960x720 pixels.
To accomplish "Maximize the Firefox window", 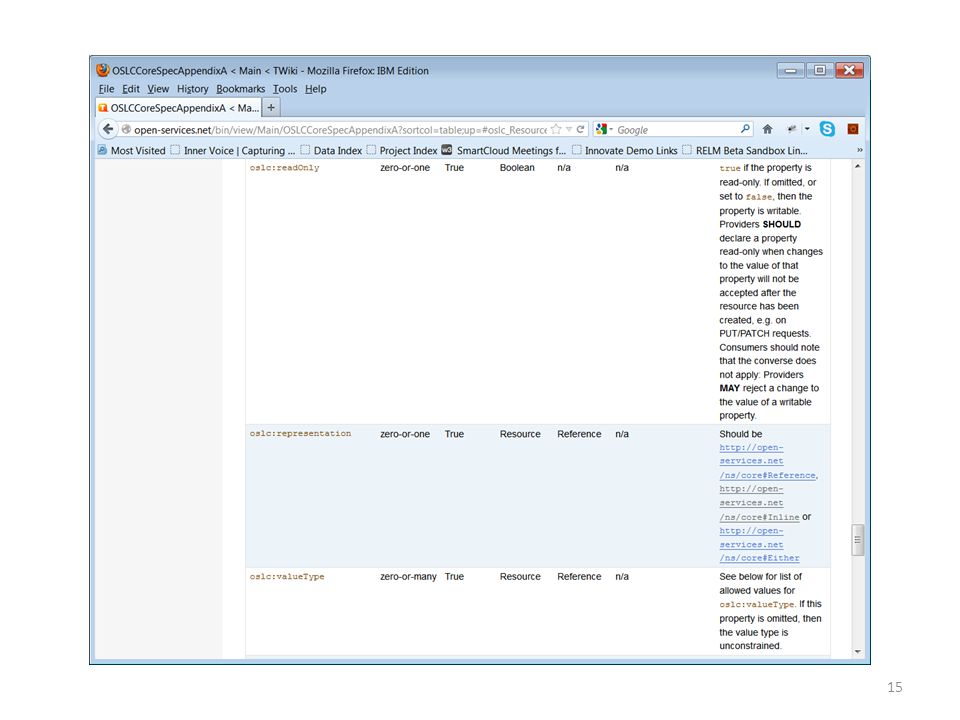I will tap(819, 70).
